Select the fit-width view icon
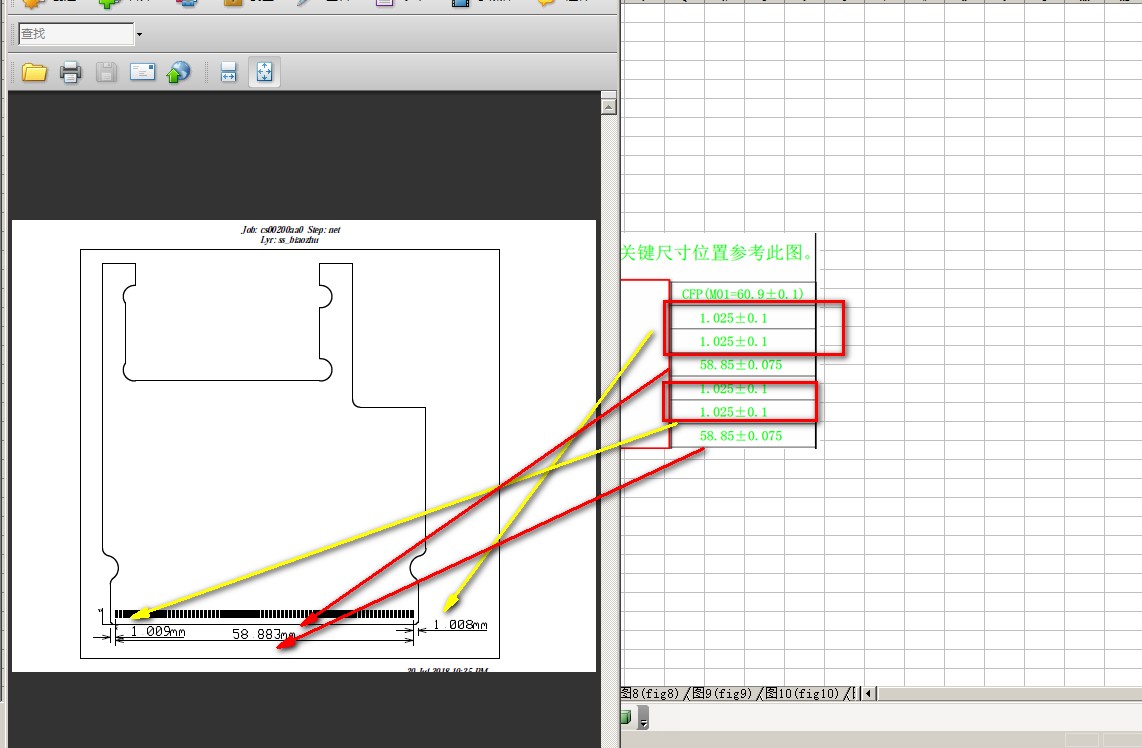Screen dimensions: 1142x748 [229, 72]
